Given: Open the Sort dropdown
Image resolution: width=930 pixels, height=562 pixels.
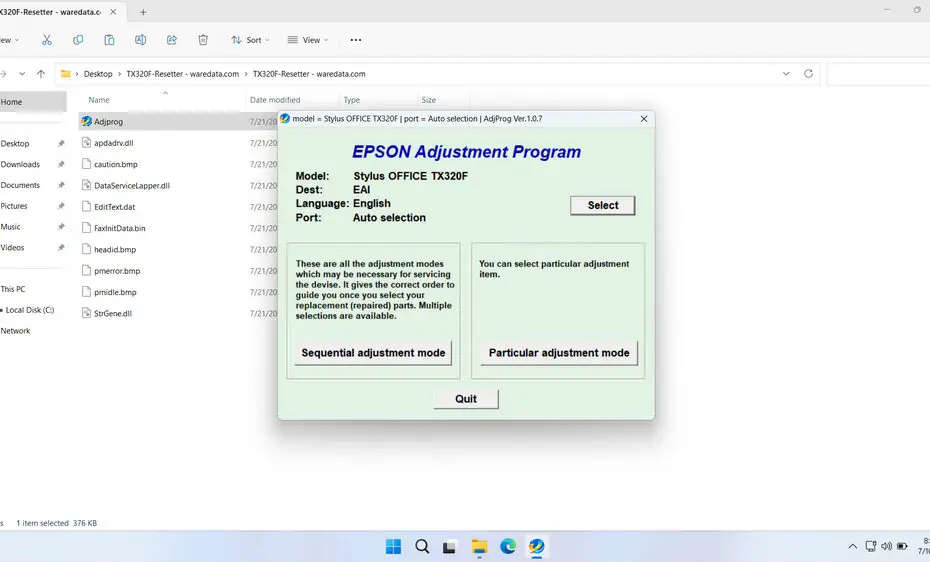Looking at the screenshot, I should pyautogui.click(x=250, y=40).
